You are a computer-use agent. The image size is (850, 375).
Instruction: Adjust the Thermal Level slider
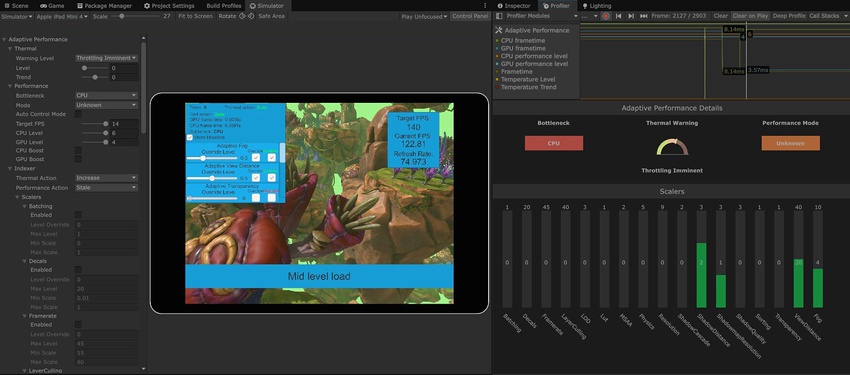95,68
